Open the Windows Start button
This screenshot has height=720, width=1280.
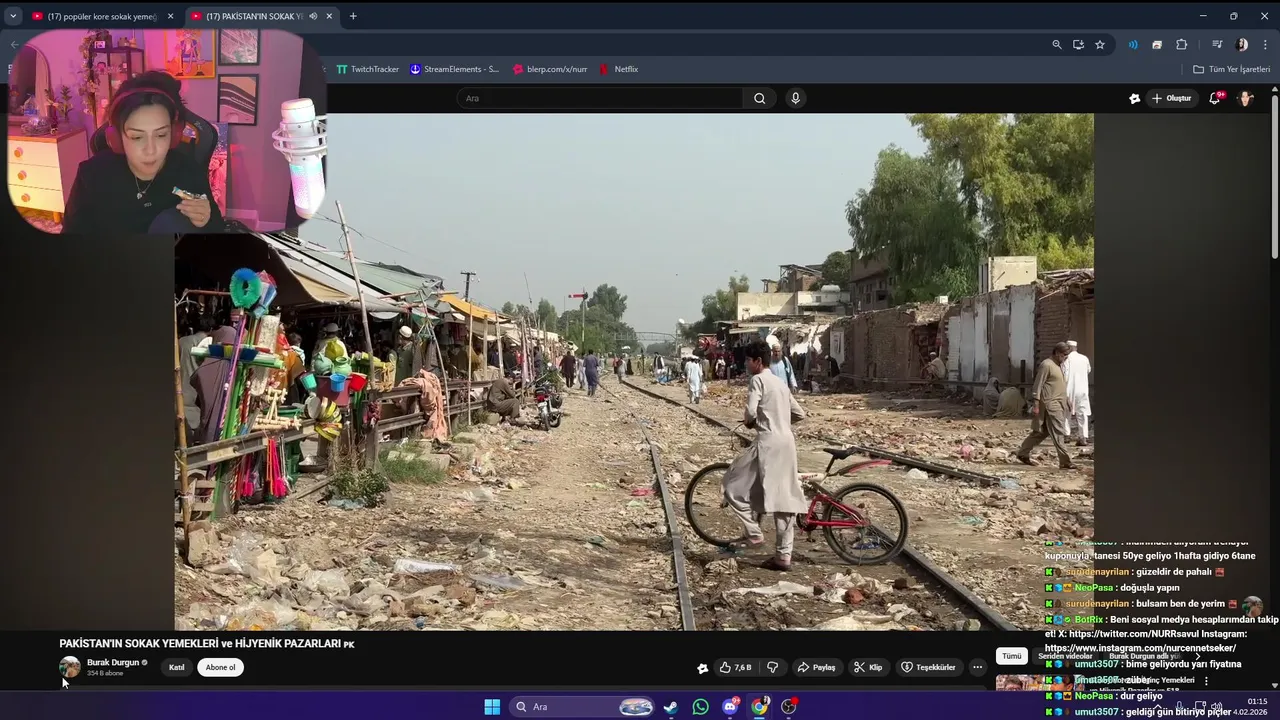[x=492, y=707]
